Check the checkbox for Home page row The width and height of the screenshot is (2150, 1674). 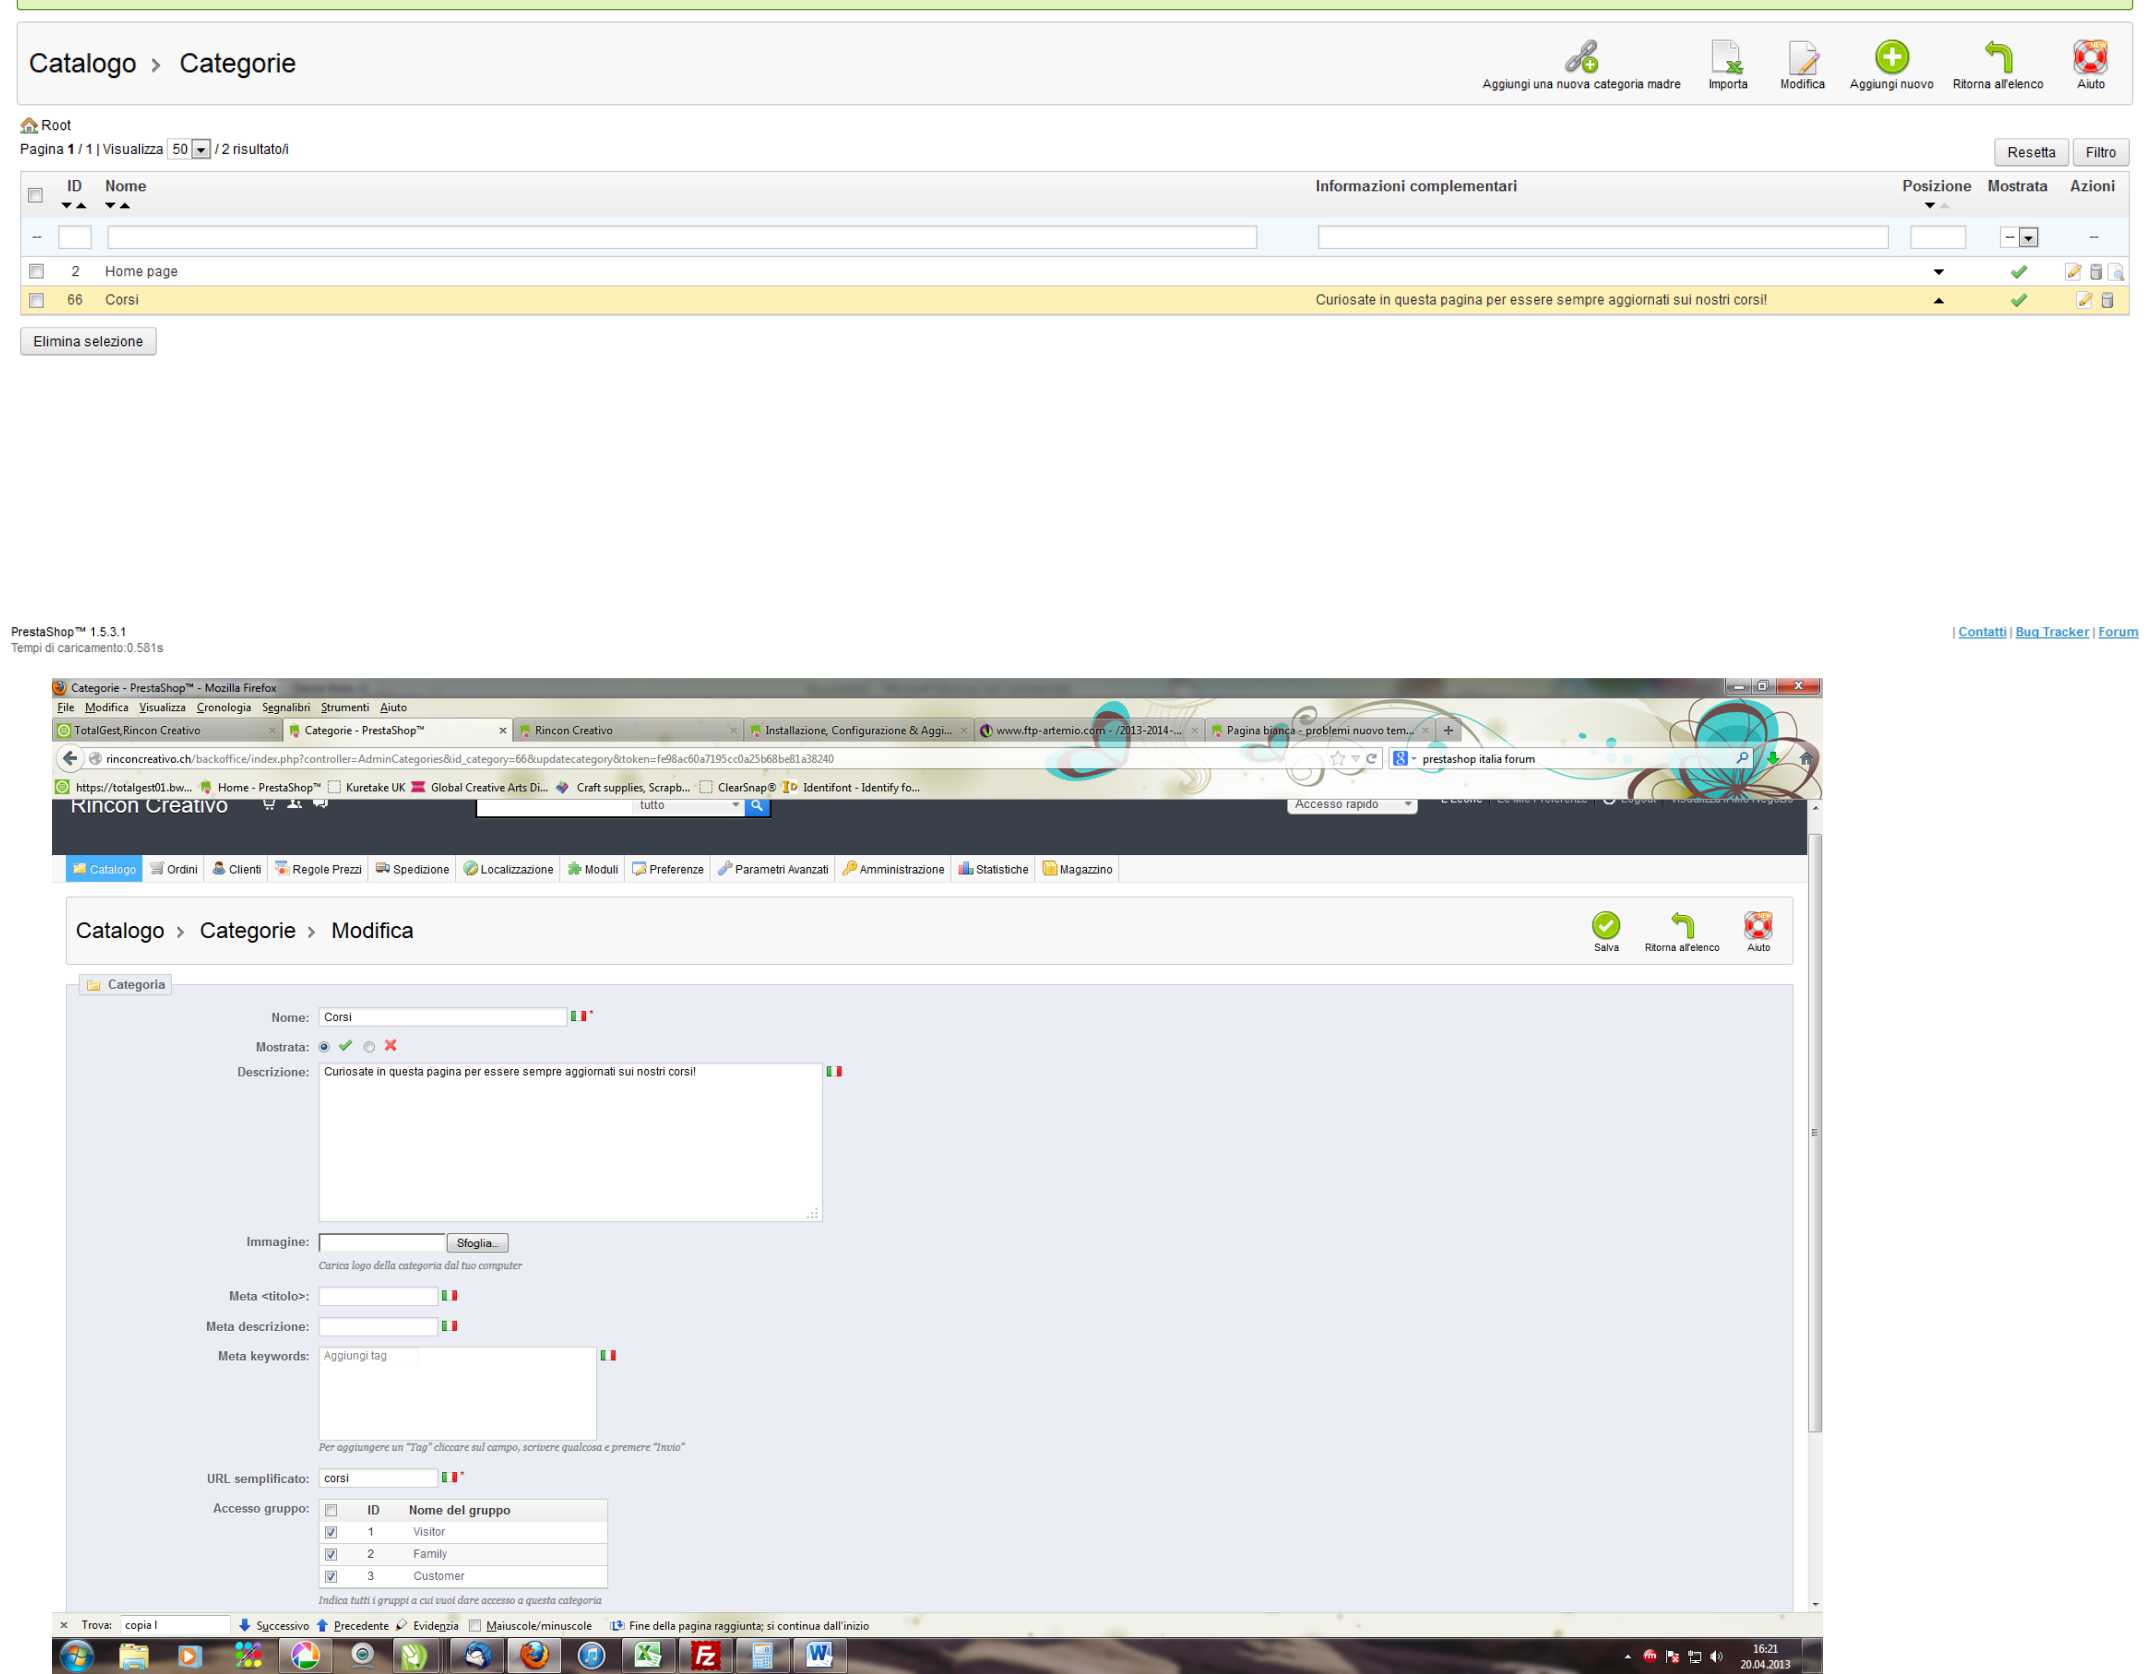coord(37,271)
